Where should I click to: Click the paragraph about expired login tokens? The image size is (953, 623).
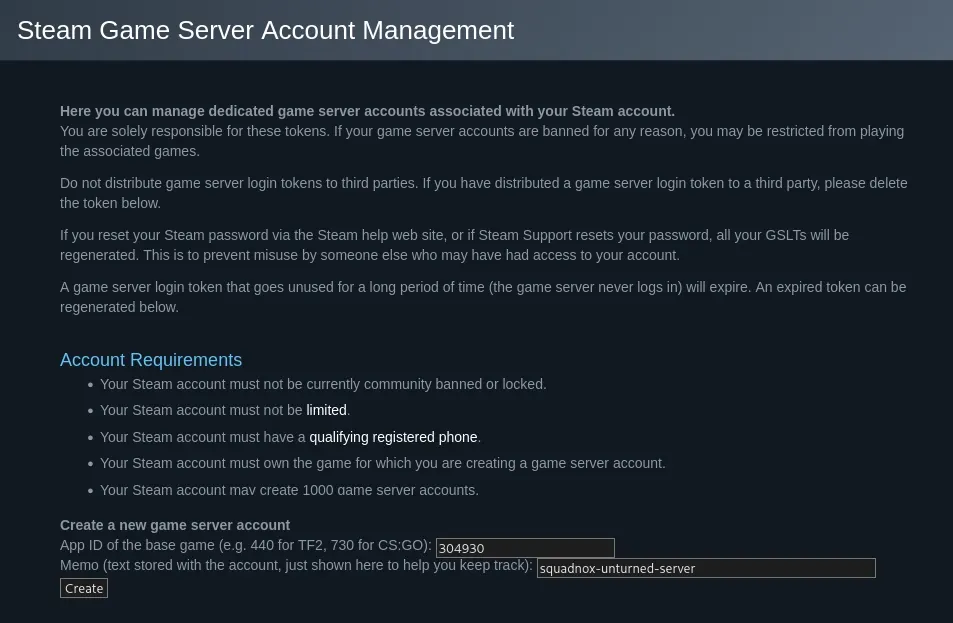[x=483, y=297]
